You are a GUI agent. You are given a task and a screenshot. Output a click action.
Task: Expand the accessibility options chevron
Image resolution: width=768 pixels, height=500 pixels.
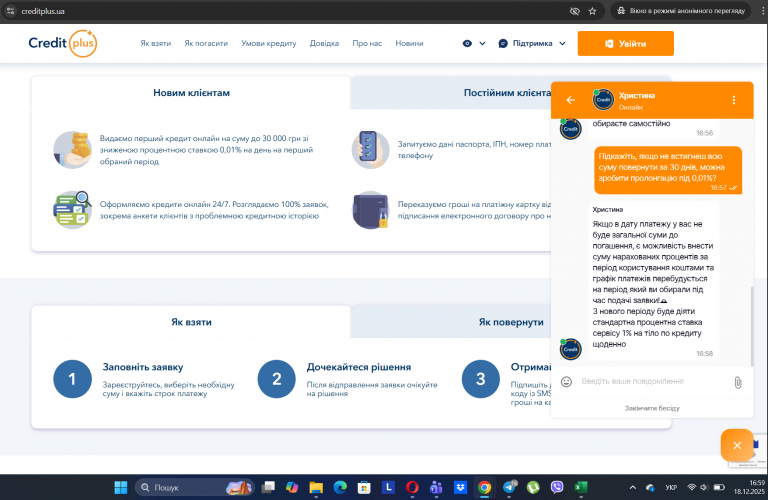coord(482,44)
